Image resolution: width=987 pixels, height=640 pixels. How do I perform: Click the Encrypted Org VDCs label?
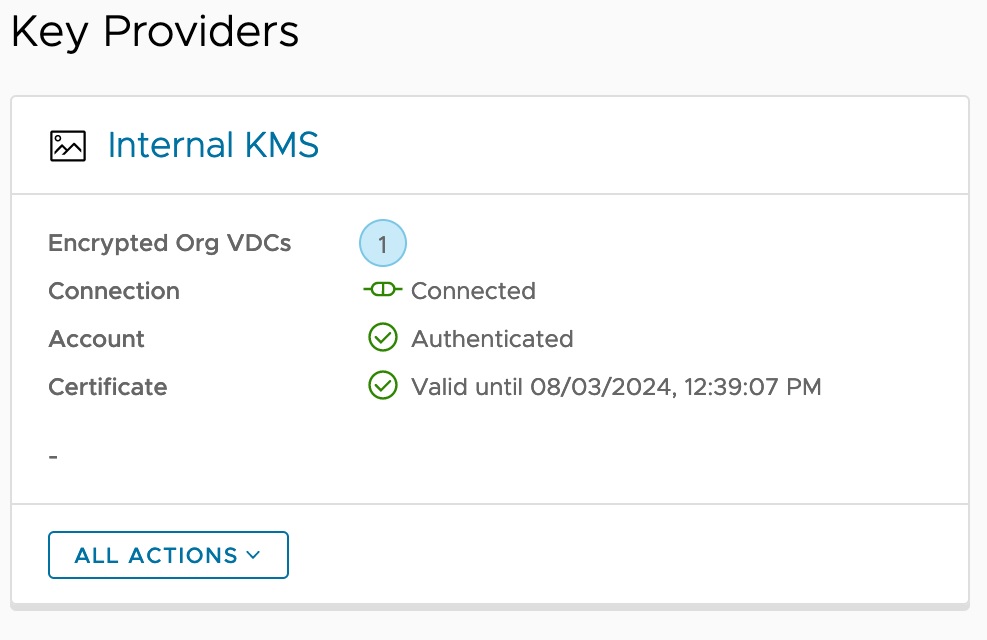169,243
